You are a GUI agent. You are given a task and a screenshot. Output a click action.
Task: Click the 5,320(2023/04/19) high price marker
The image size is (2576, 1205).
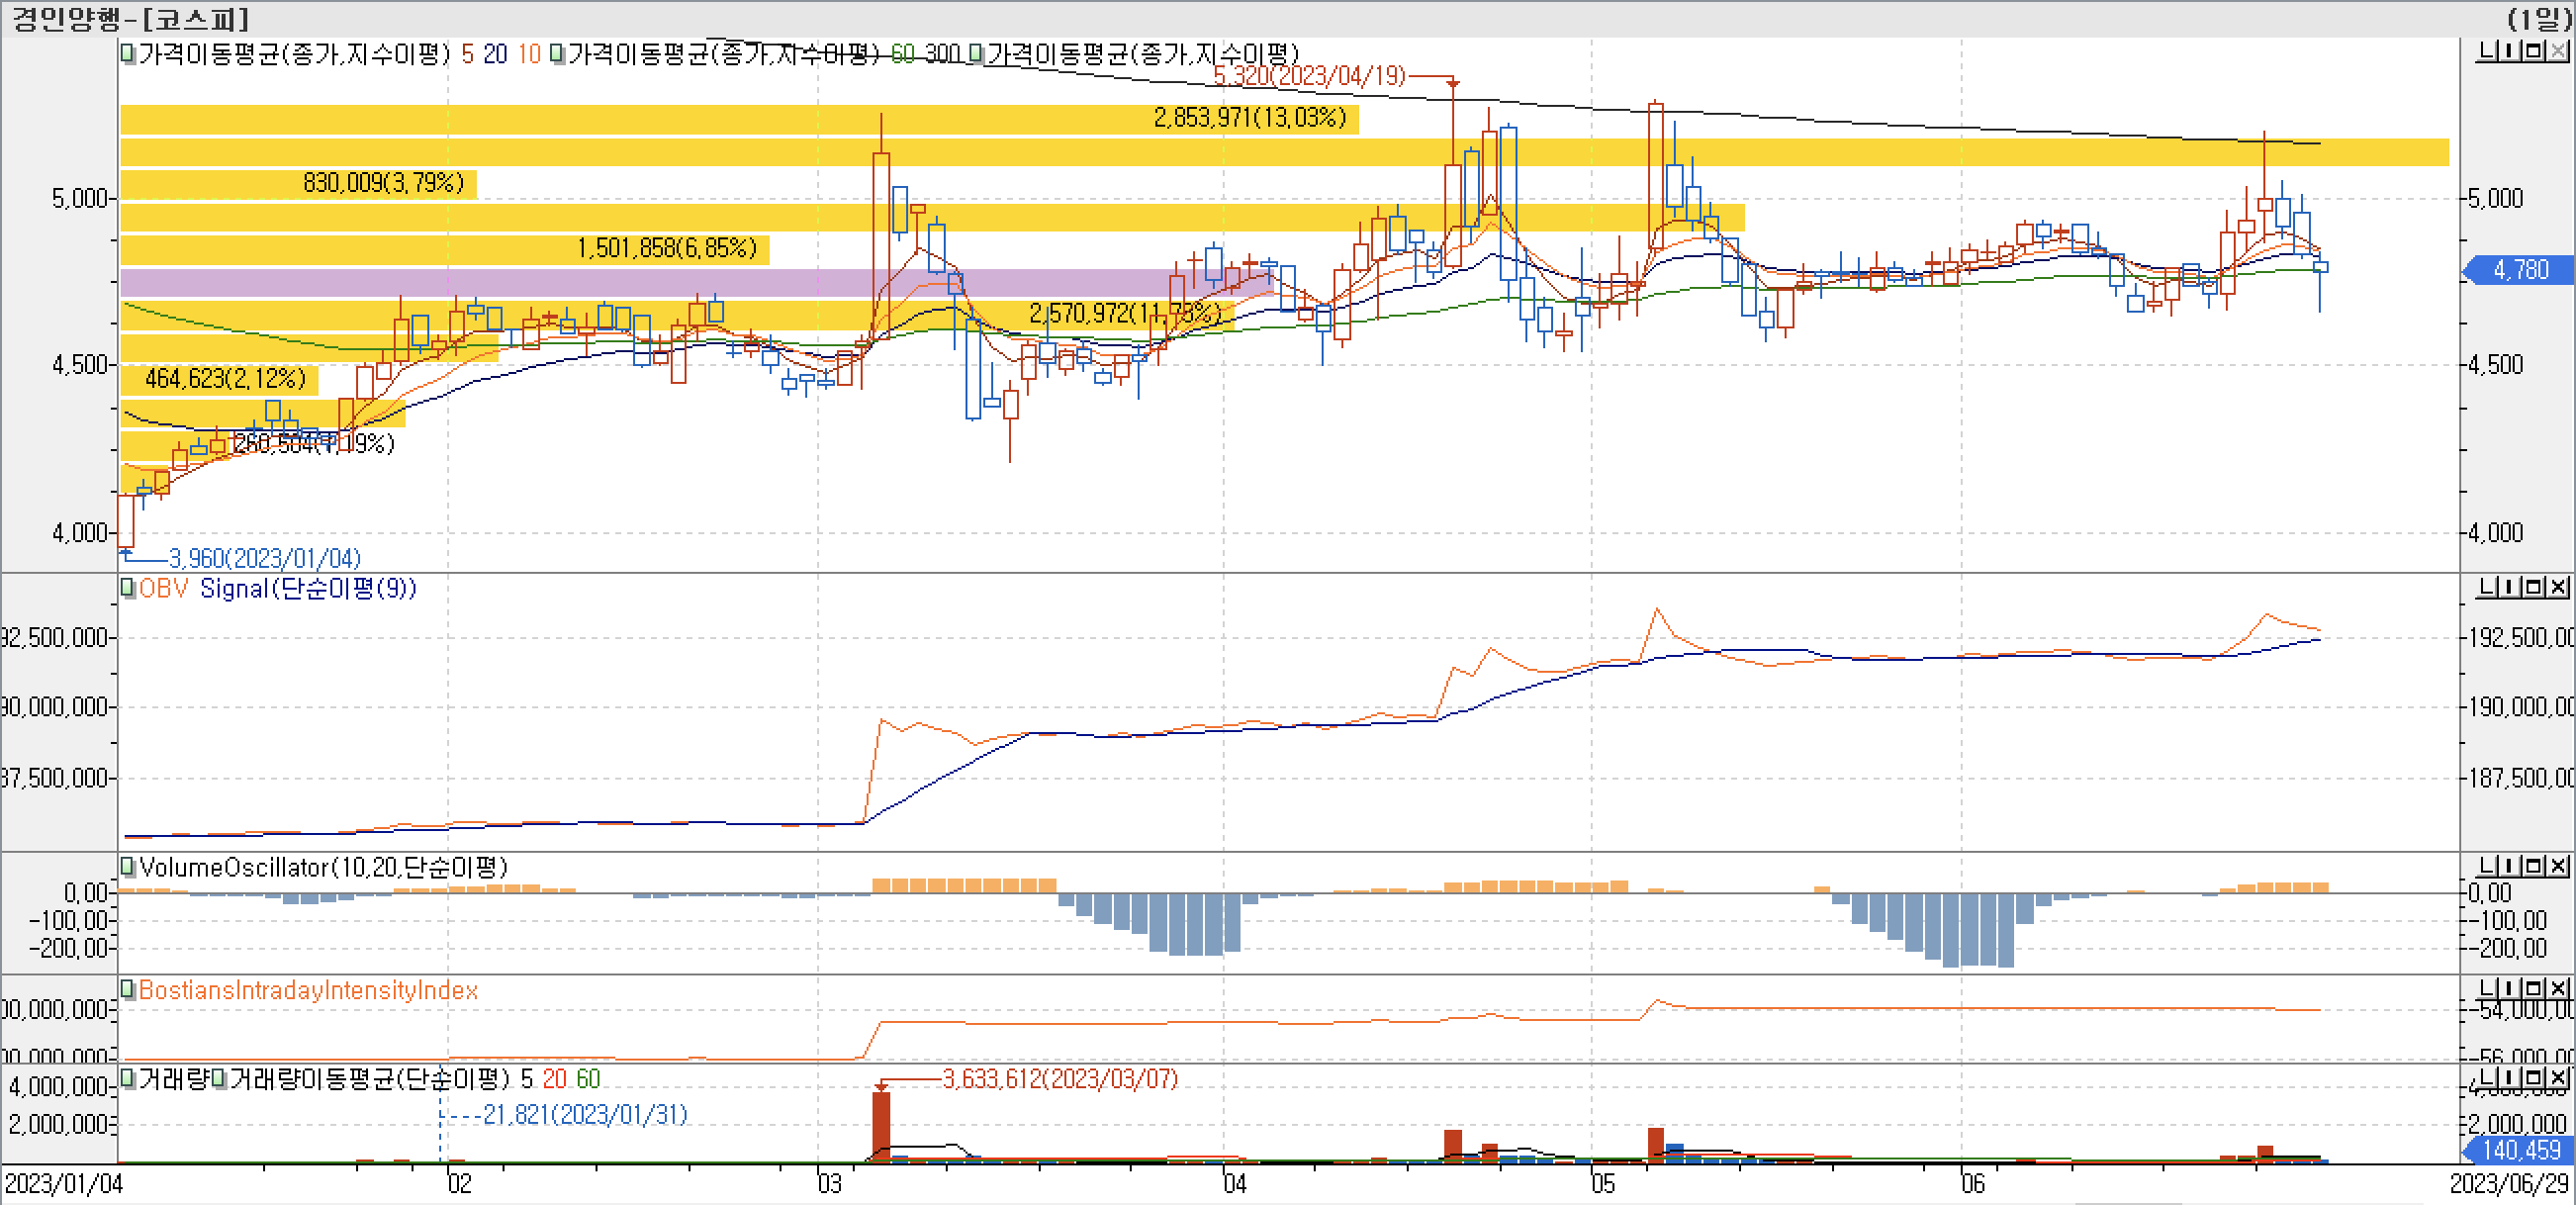point(1309,76)
